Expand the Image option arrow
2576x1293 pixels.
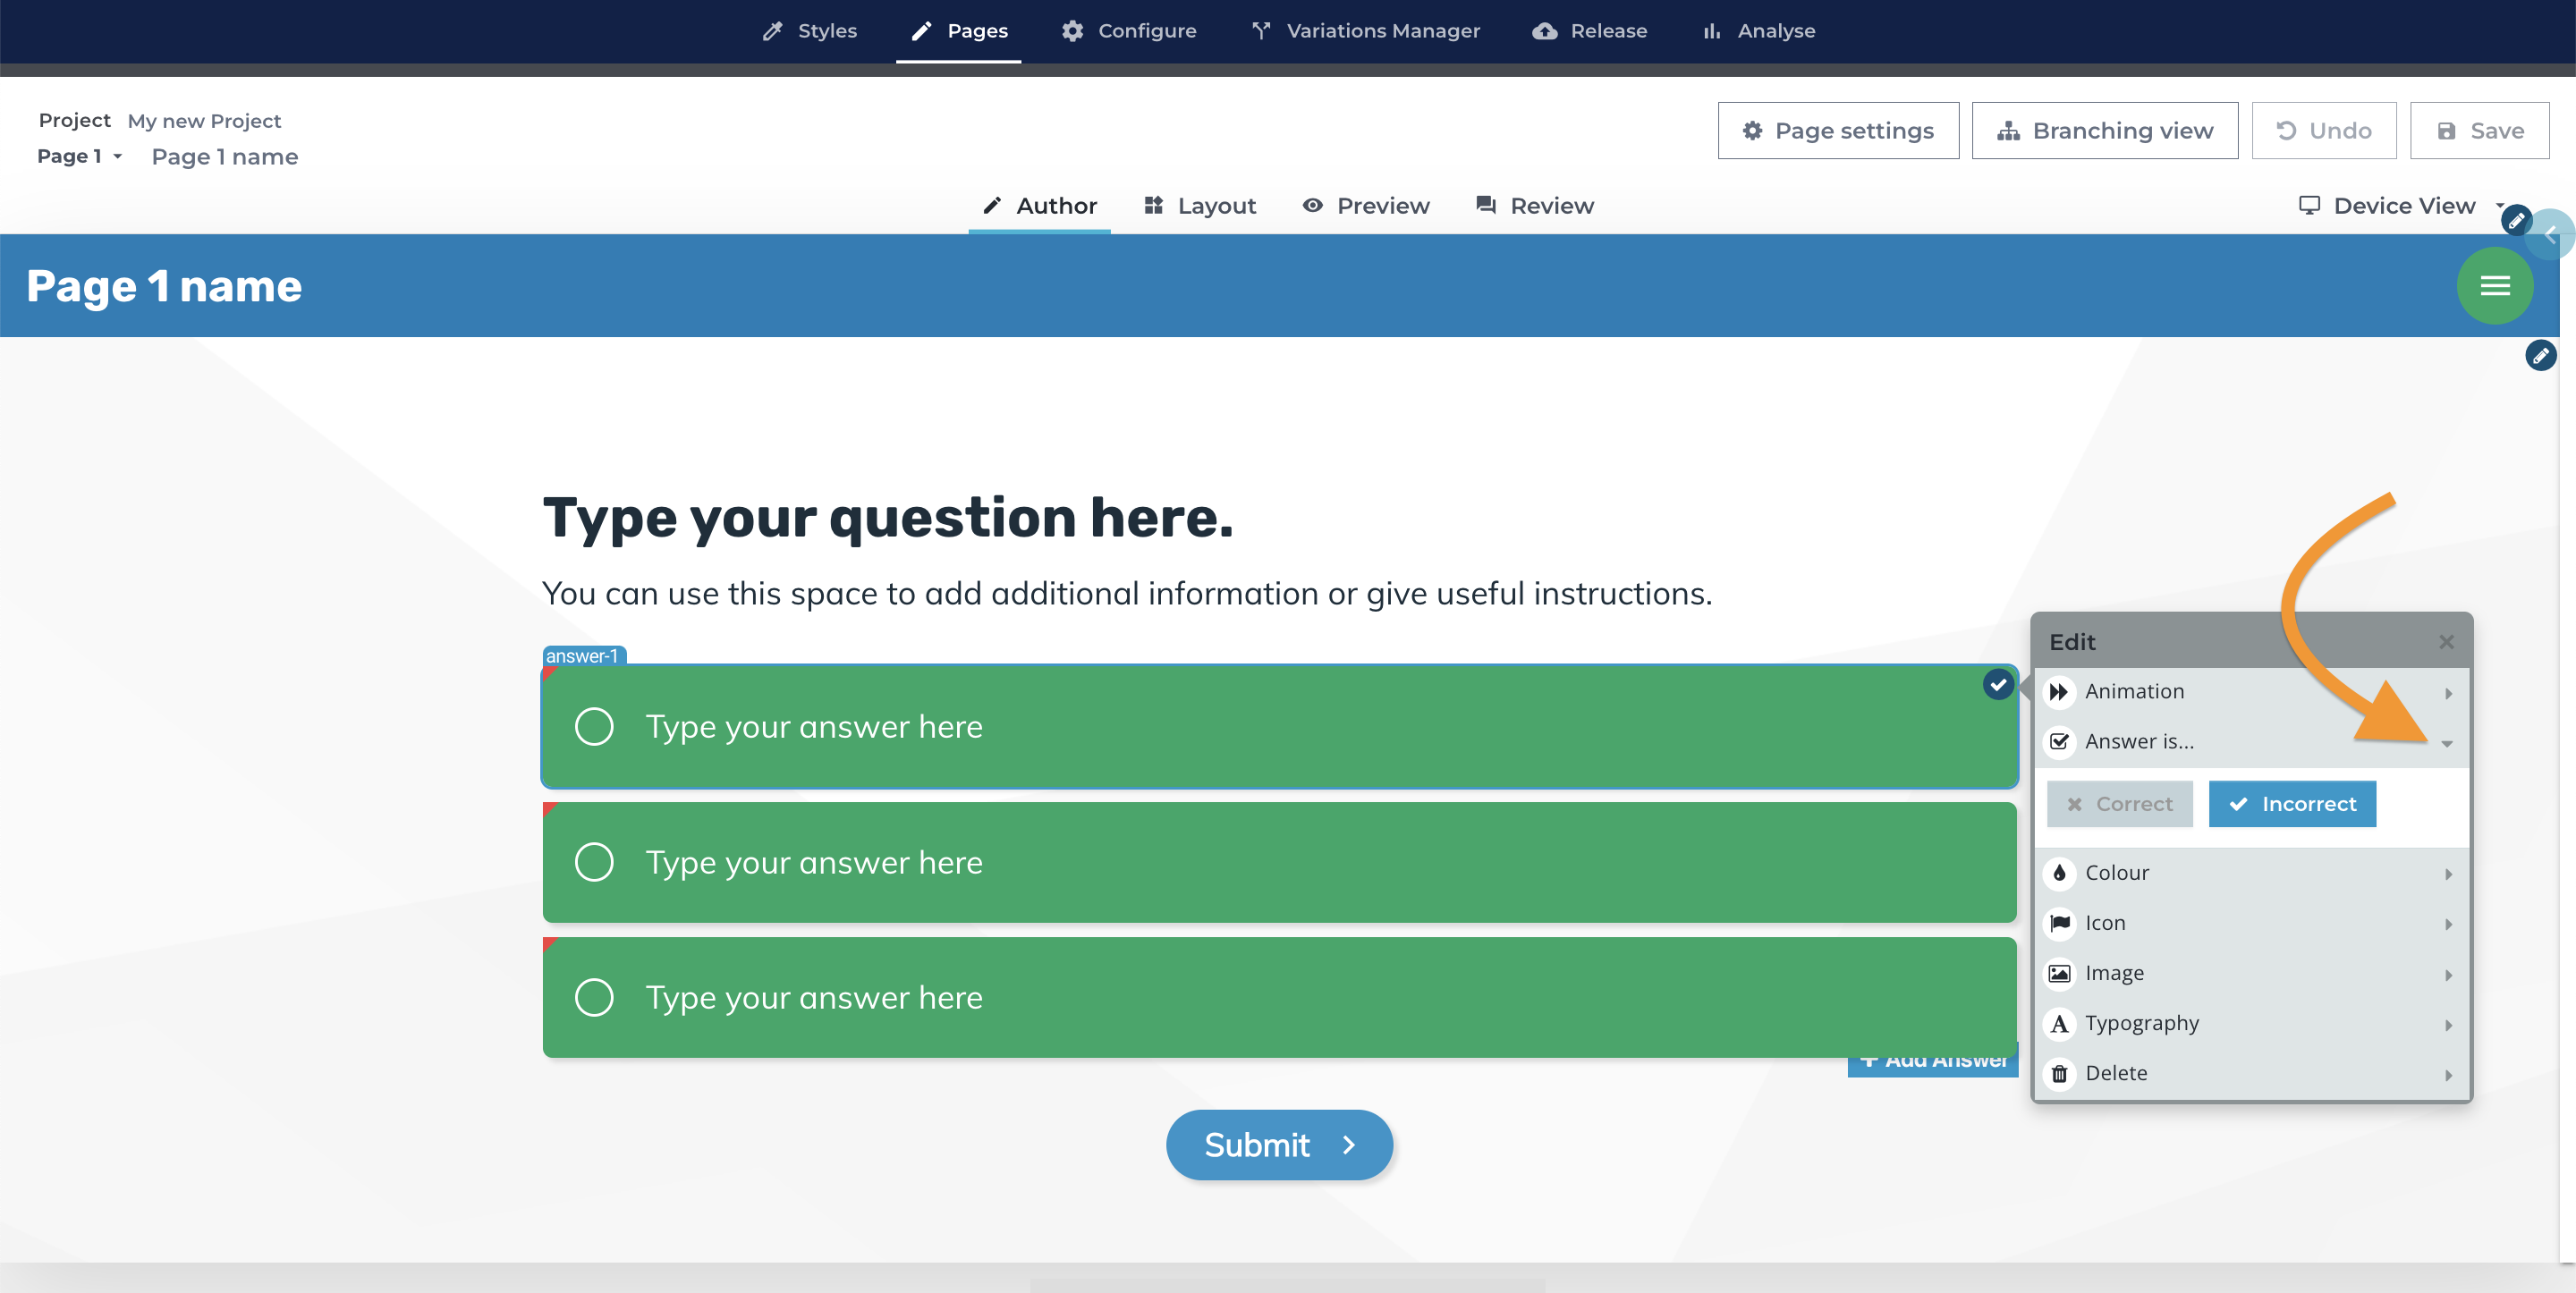(2447, 975)
